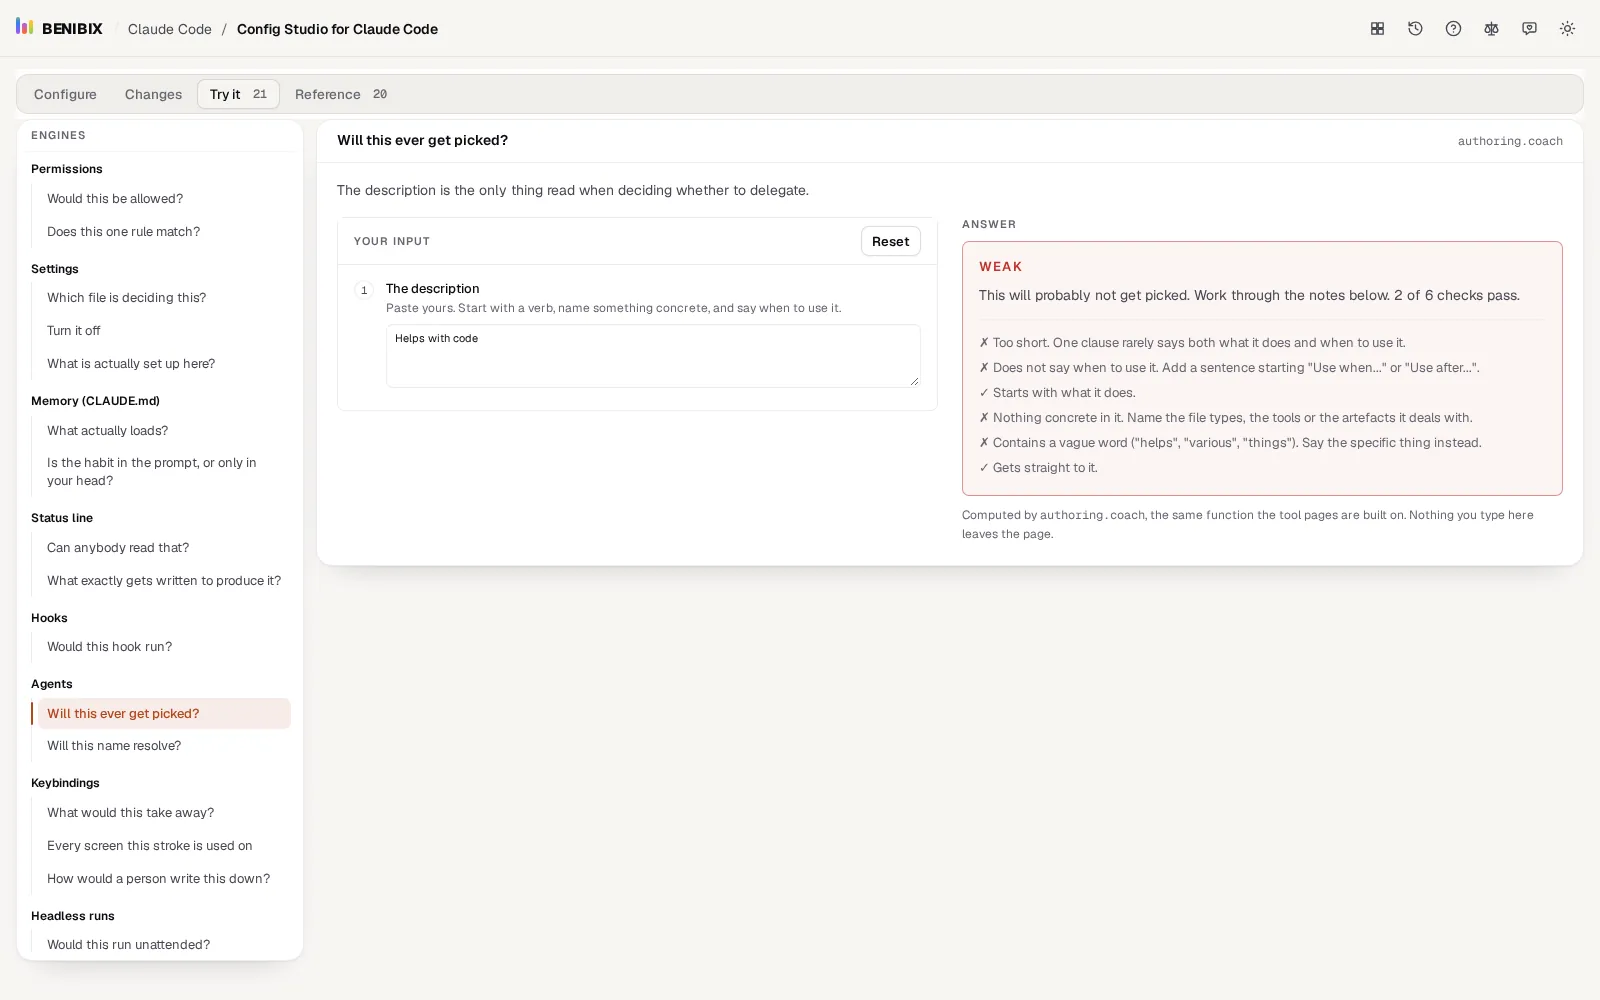Go to Claude Code breadcrumb

[170, 29]
